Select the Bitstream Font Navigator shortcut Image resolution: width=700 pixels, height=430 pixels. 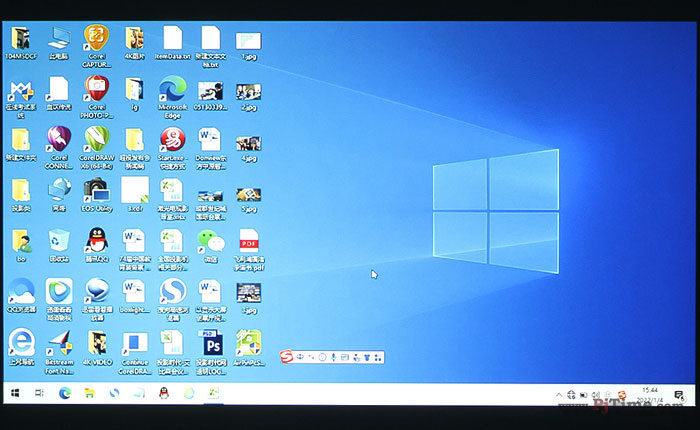pyautogui.click(x=59, y=343)
